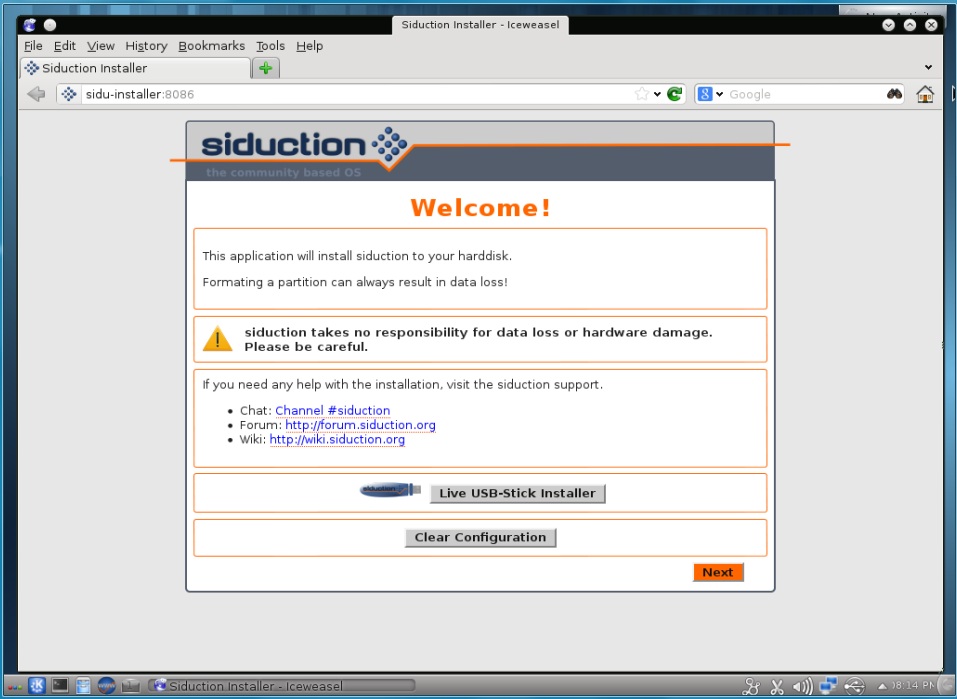Viewport: 957px width, 699px height.
Task: Open the Bookmarks menu
Action: [212, 46]
